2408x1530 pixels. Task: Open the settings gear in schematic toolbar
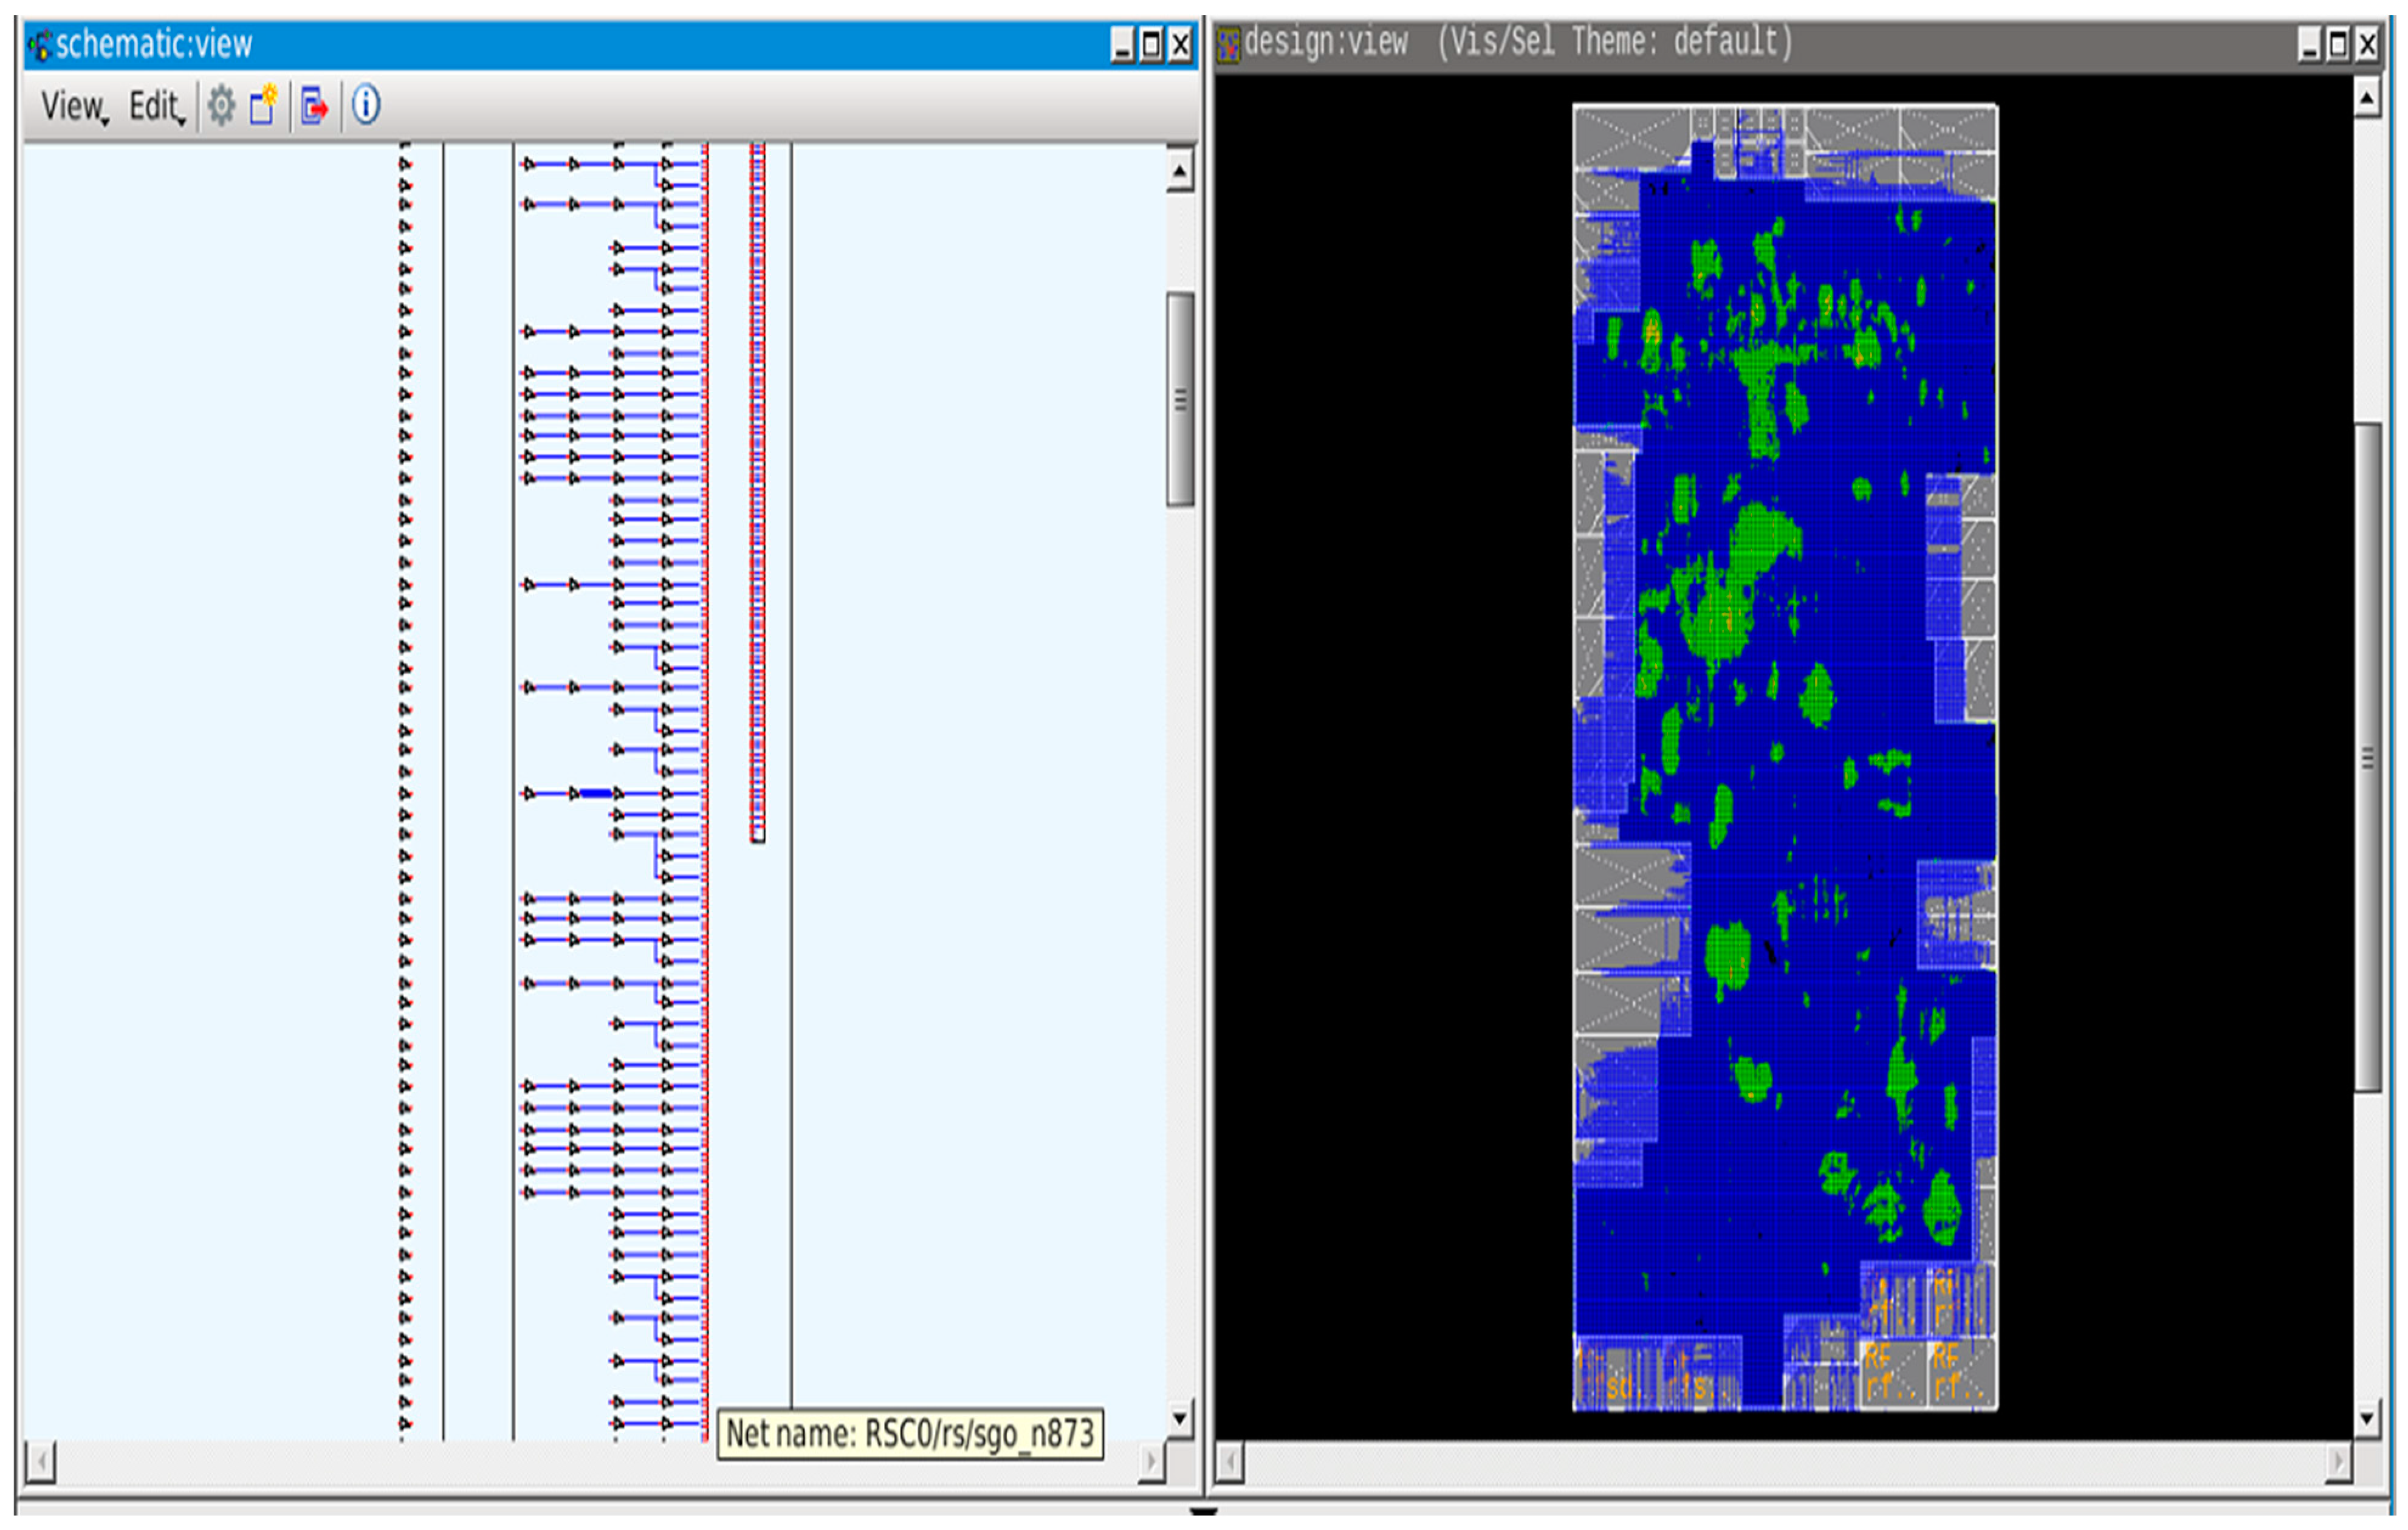pyautogui.click(x=221, y=106)
